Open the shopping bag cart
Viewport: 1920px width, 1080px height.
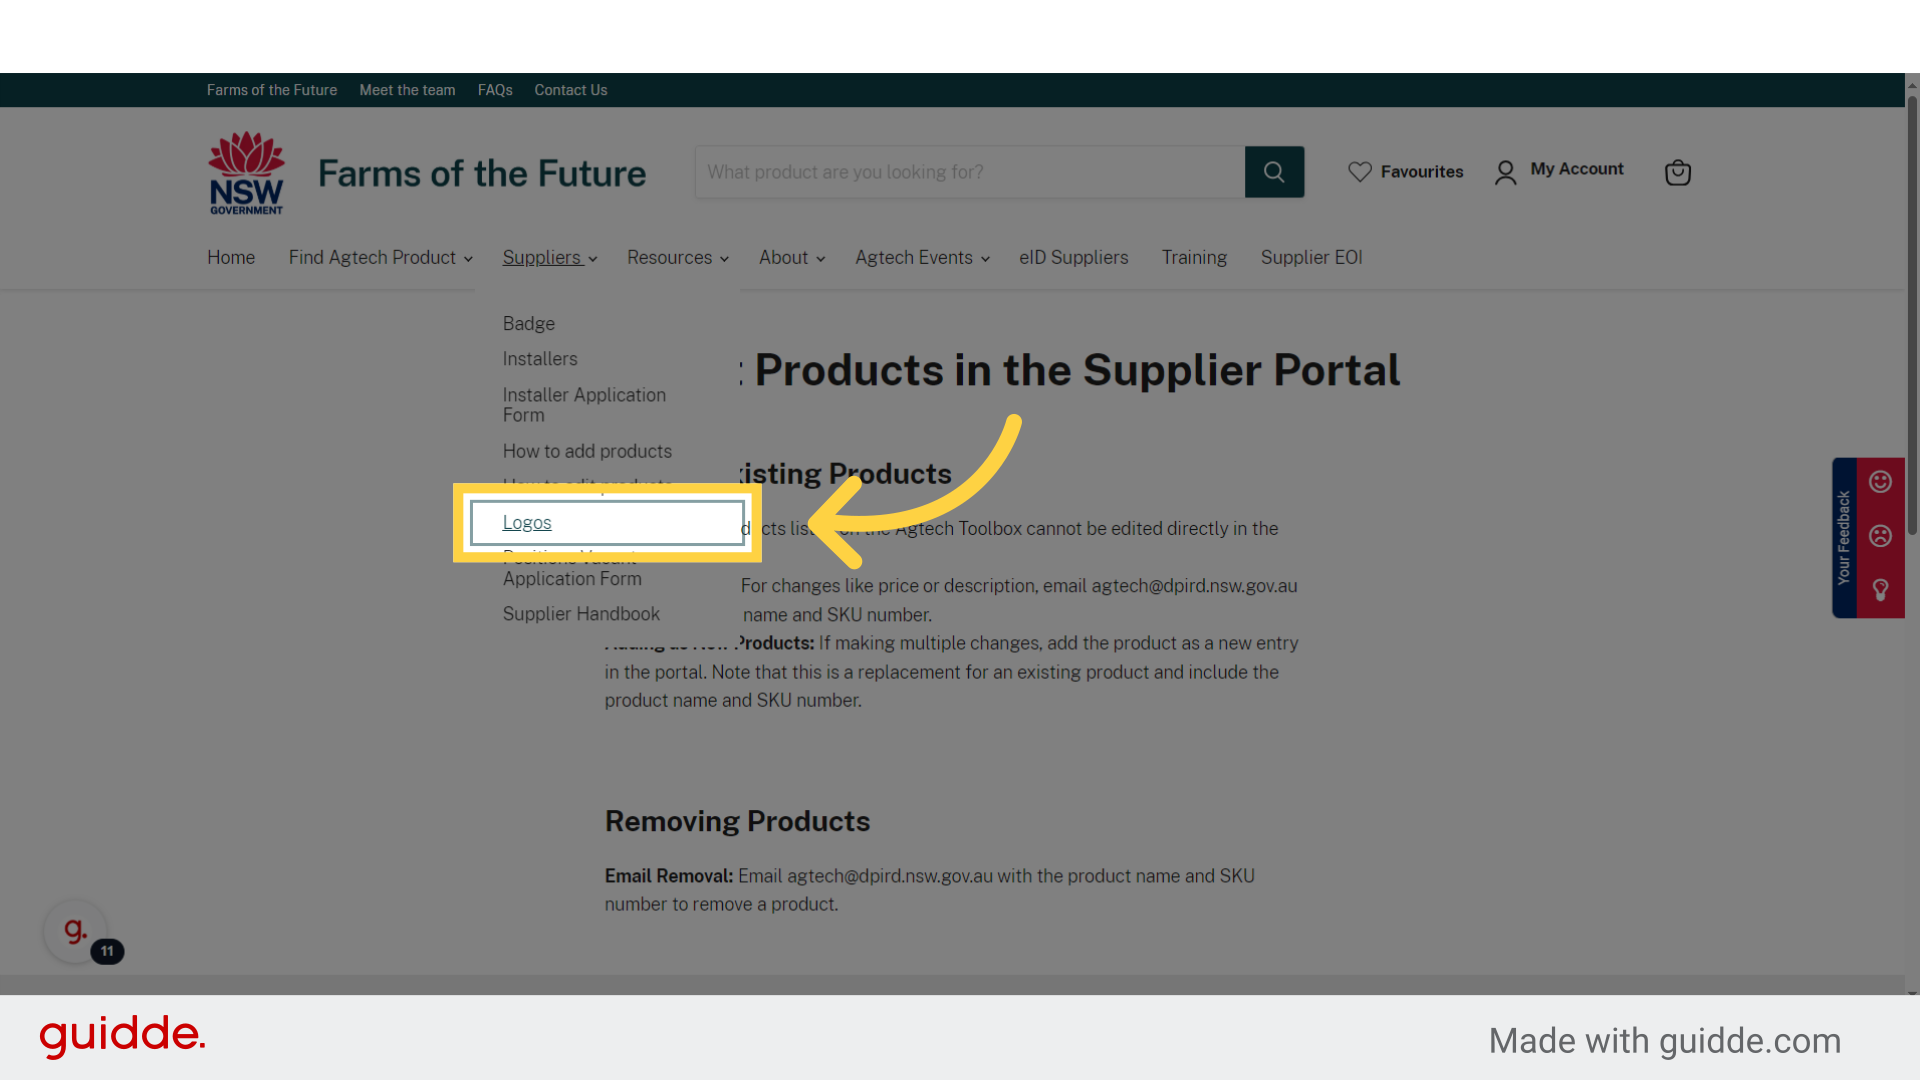(1677, 172)
